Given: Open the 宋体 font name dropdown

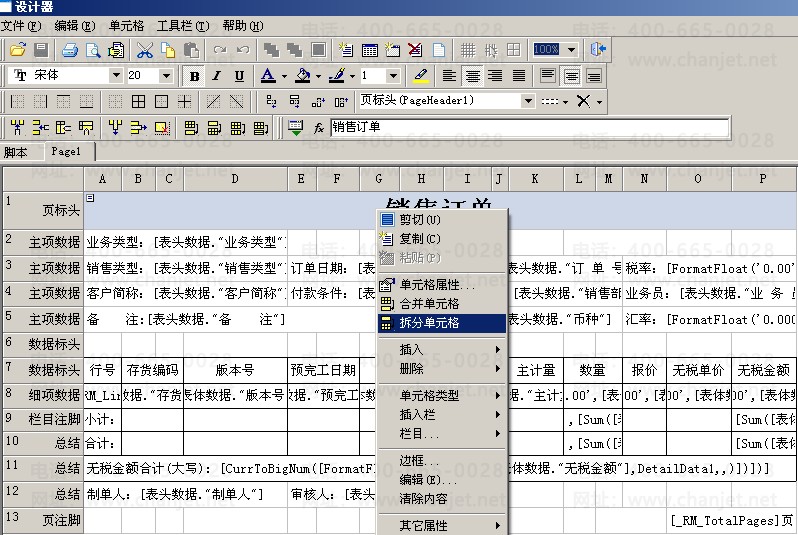Looking at the screenshot, I should (117, 75).
